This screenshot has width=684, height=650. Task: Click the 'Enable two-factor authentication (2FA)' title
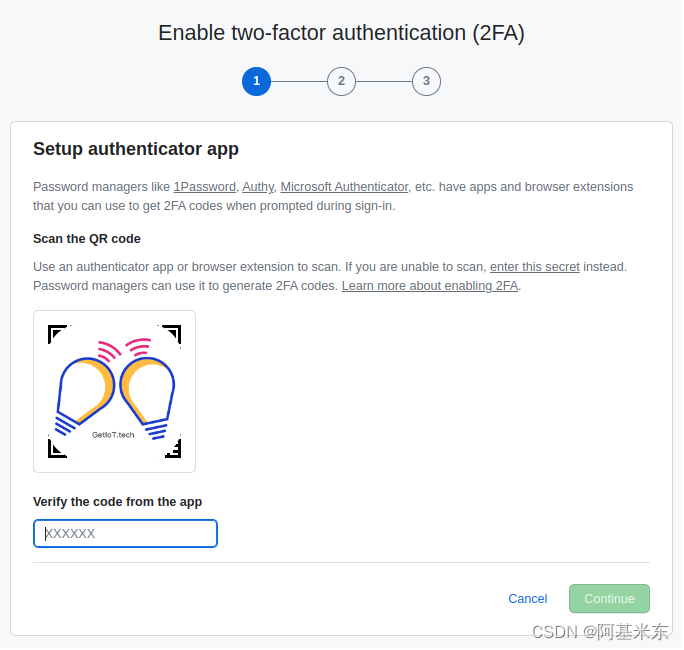click(x=342, y=33)
